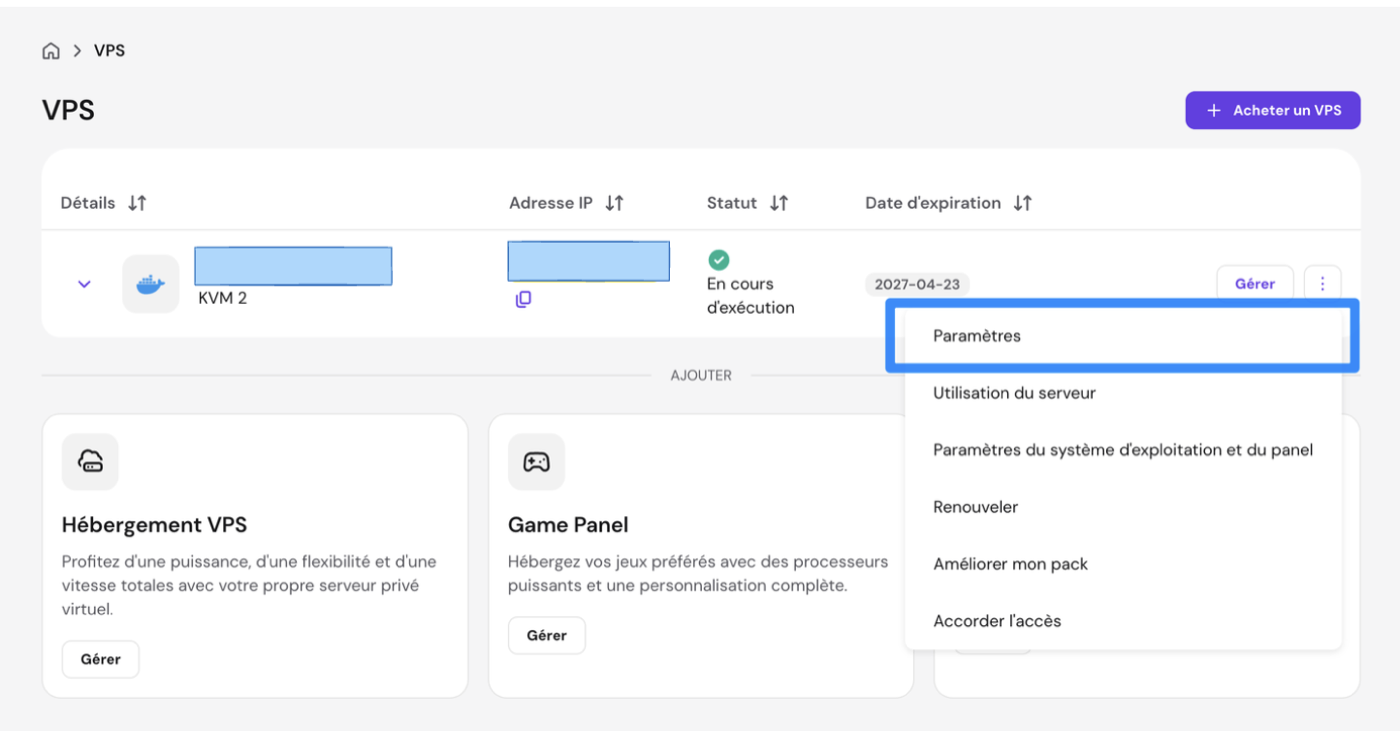Image resolution: width=1400 pixels, height=731 pixels.
Task: Click the Statut column header
Action: [x=732, y=203]
